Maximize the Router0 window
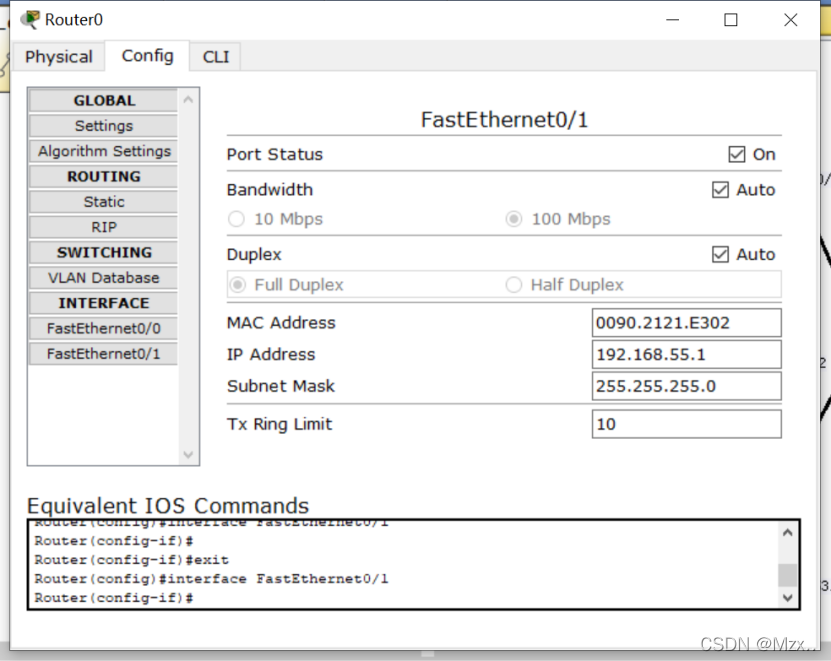The width and height of the screenshot is (831, 661). coord(731,20)
